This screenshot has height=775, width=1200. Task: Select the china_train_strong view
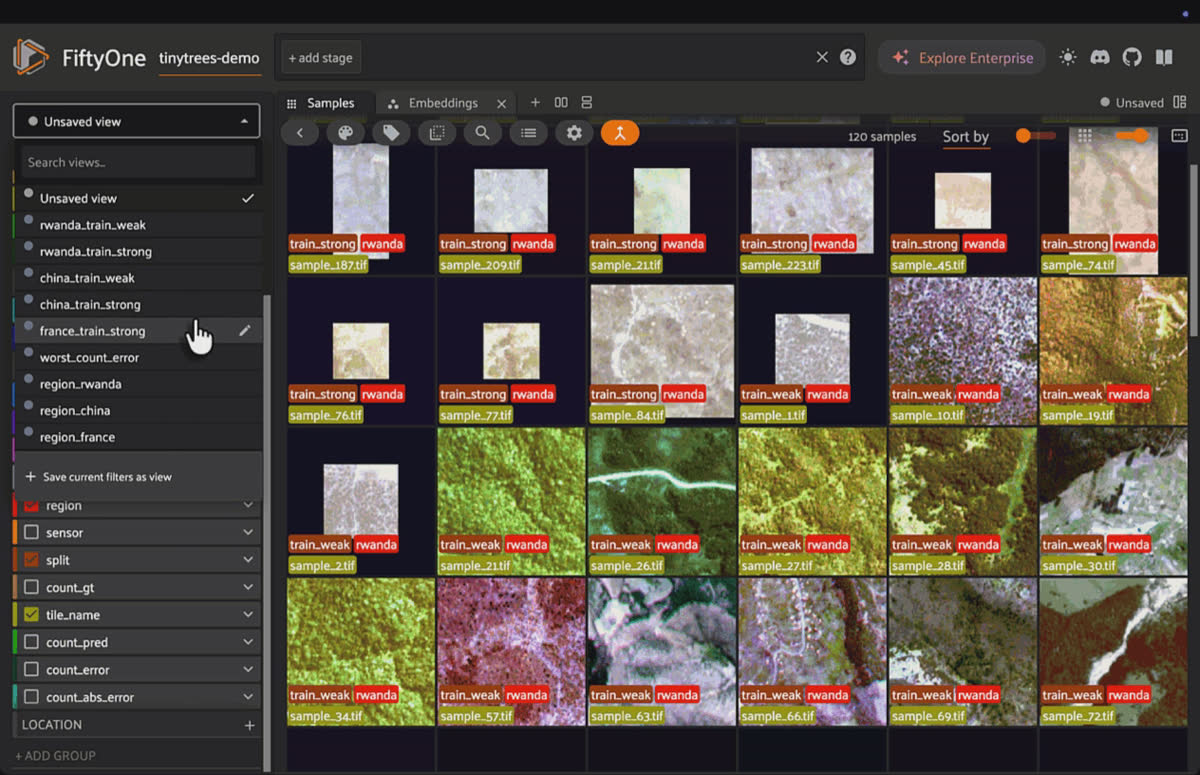point(138,304)
